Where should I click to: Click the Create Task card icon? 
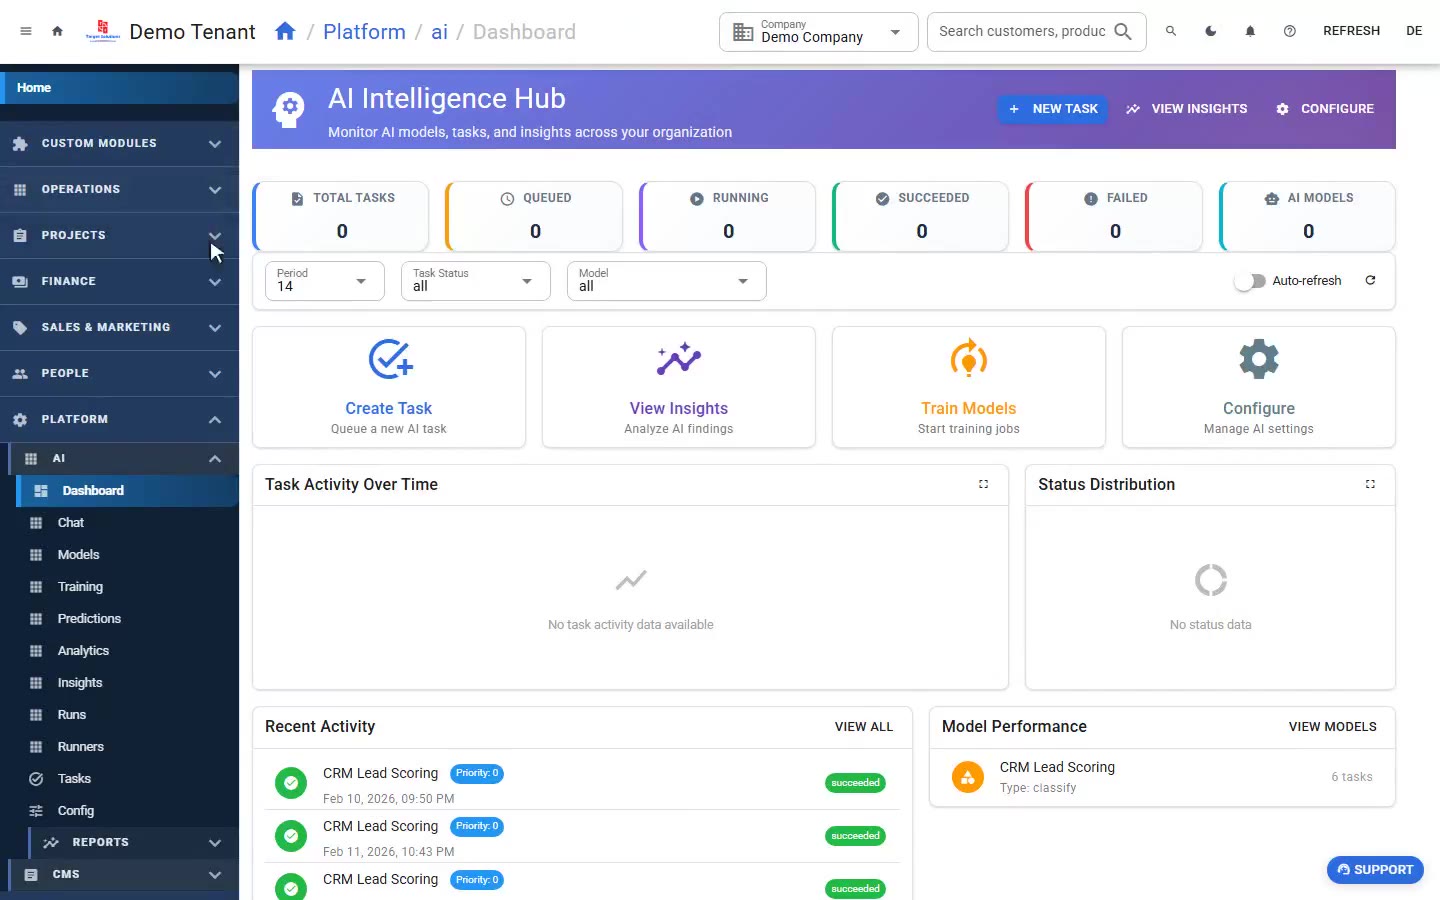tap(390, 359)
